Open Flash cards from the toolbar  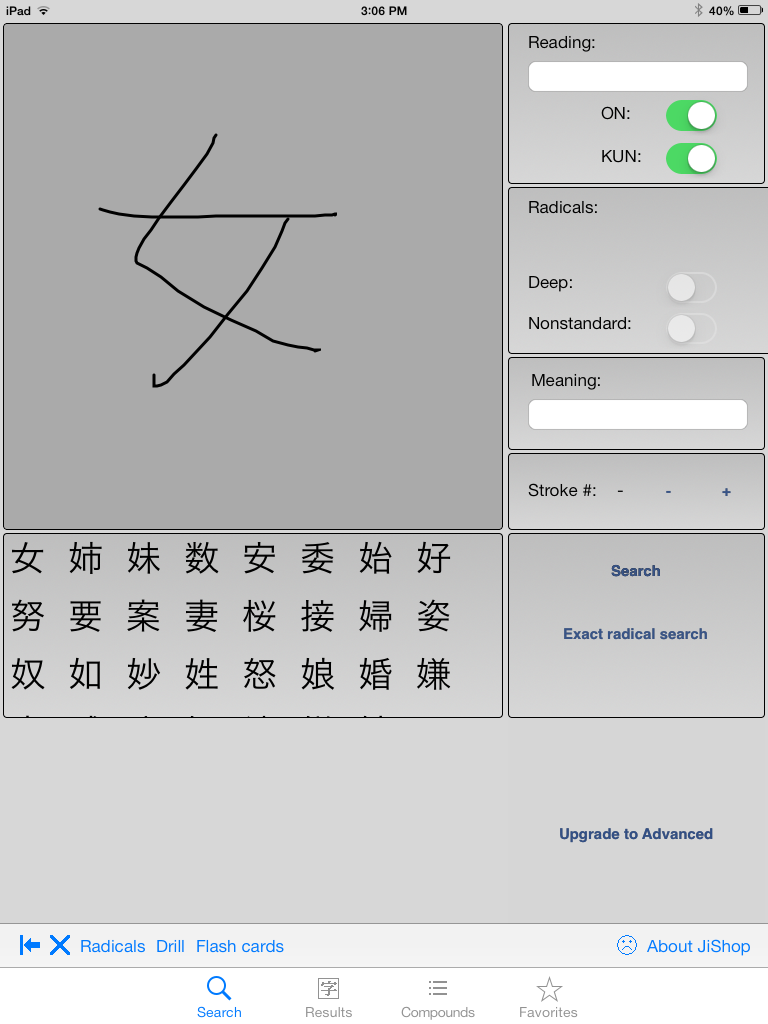(240, 946)
